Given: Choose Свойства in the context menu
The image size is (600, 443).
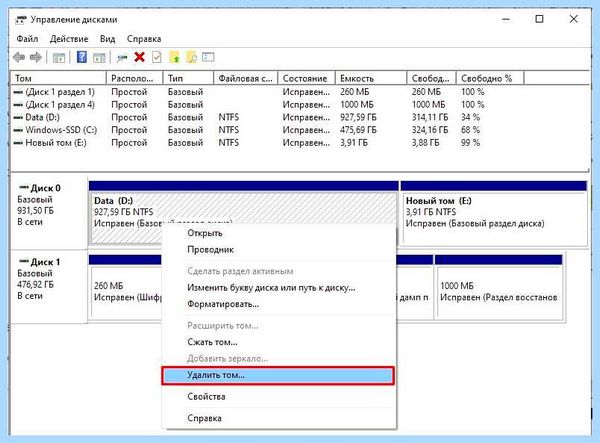Looking at the screenshot, I should pos(279,397).
